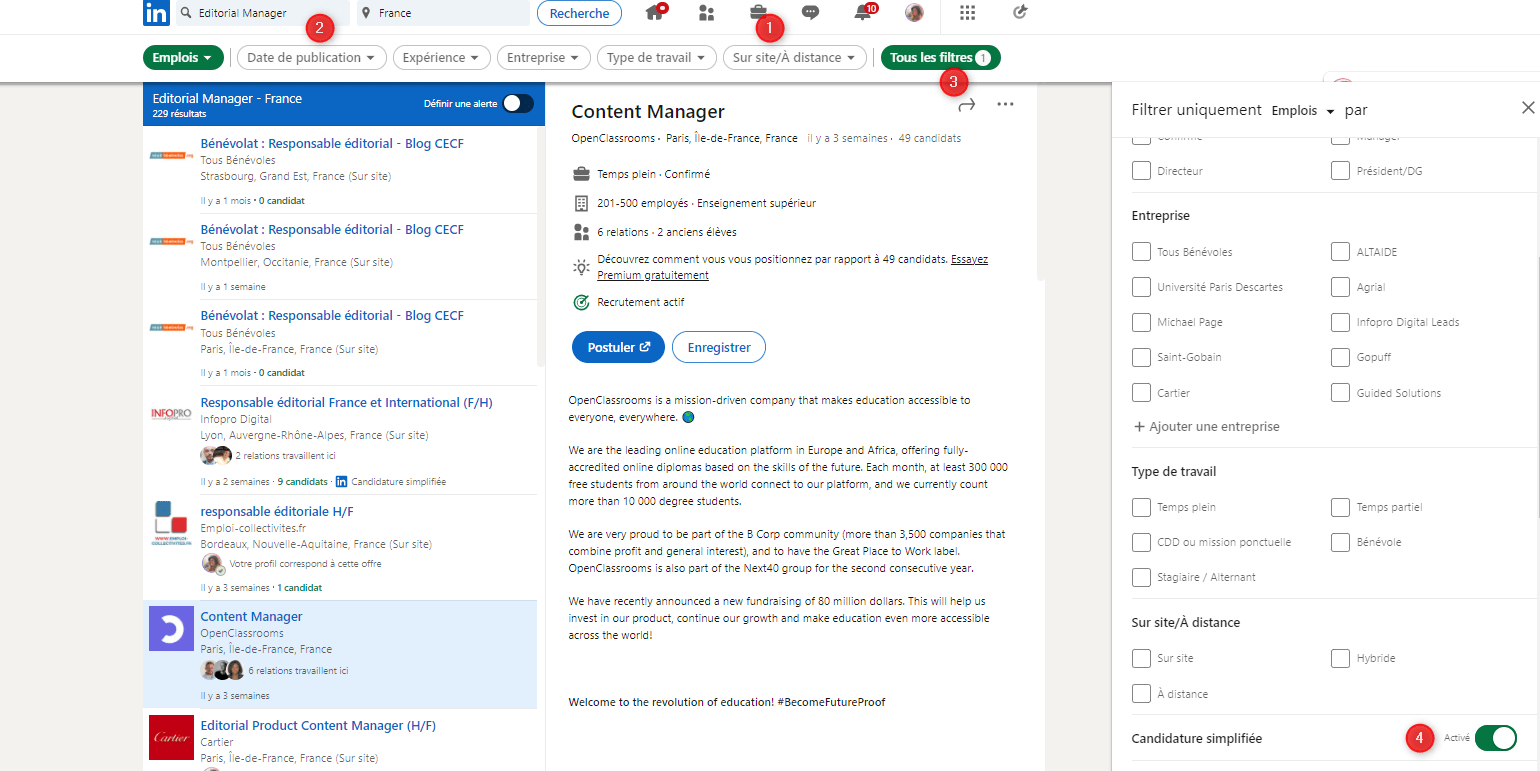
Task: Click the Postuler button
Action: (618, 347)
